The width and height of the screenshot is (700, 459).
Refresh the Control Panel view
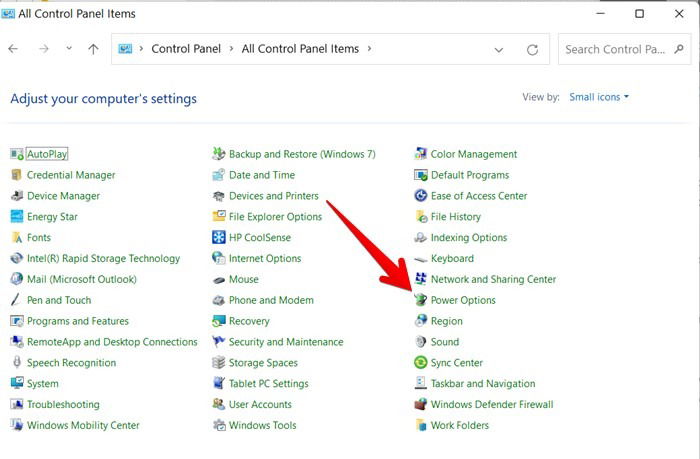pyautogui.click(x=532, y=50)
